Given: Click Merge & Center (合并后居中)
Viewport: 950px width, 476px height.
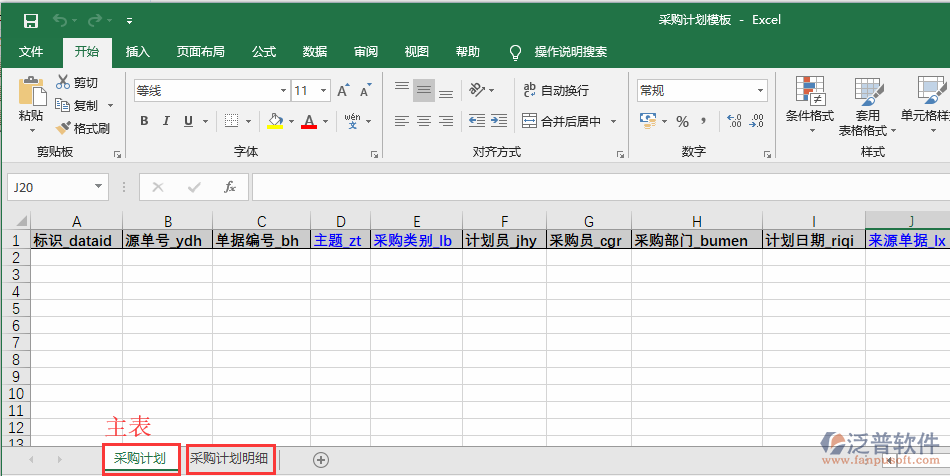Looking at the screenshot, I should click(x=562, y=121).
